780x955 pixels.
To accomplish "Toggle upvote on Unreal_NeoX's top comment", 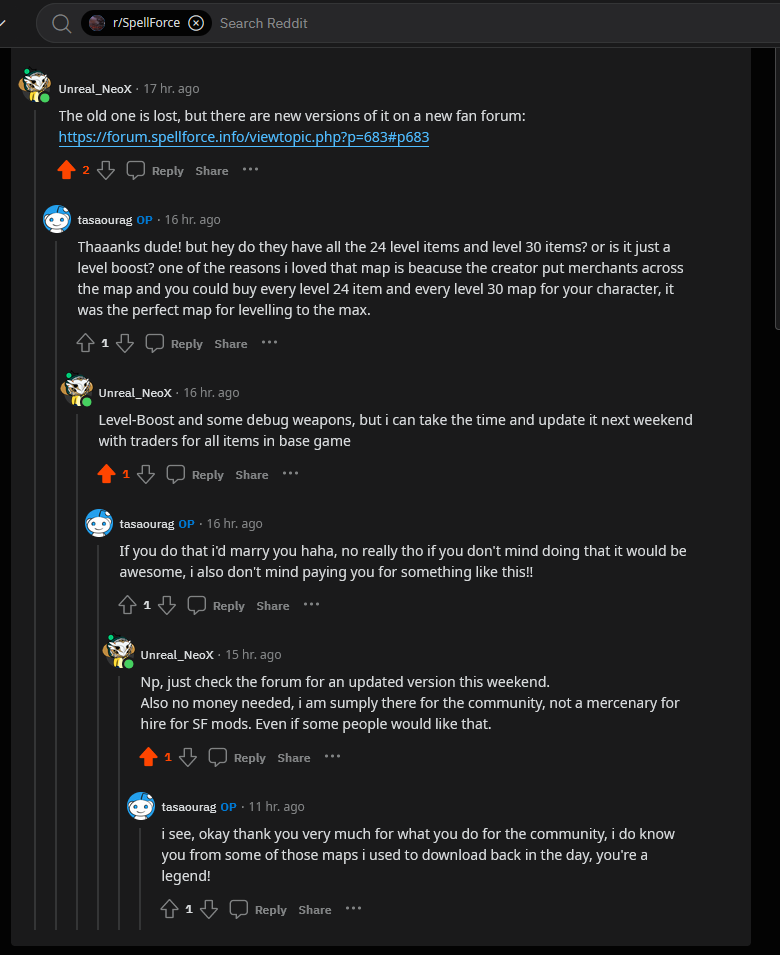I will [67, 171].
